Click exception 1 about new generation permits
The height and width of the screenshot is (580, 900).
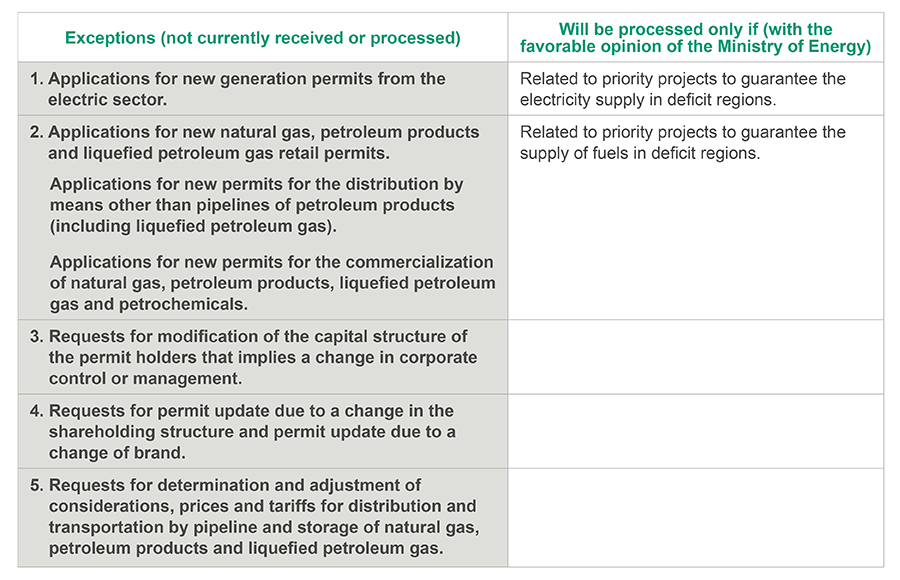[x=246, y=89]
